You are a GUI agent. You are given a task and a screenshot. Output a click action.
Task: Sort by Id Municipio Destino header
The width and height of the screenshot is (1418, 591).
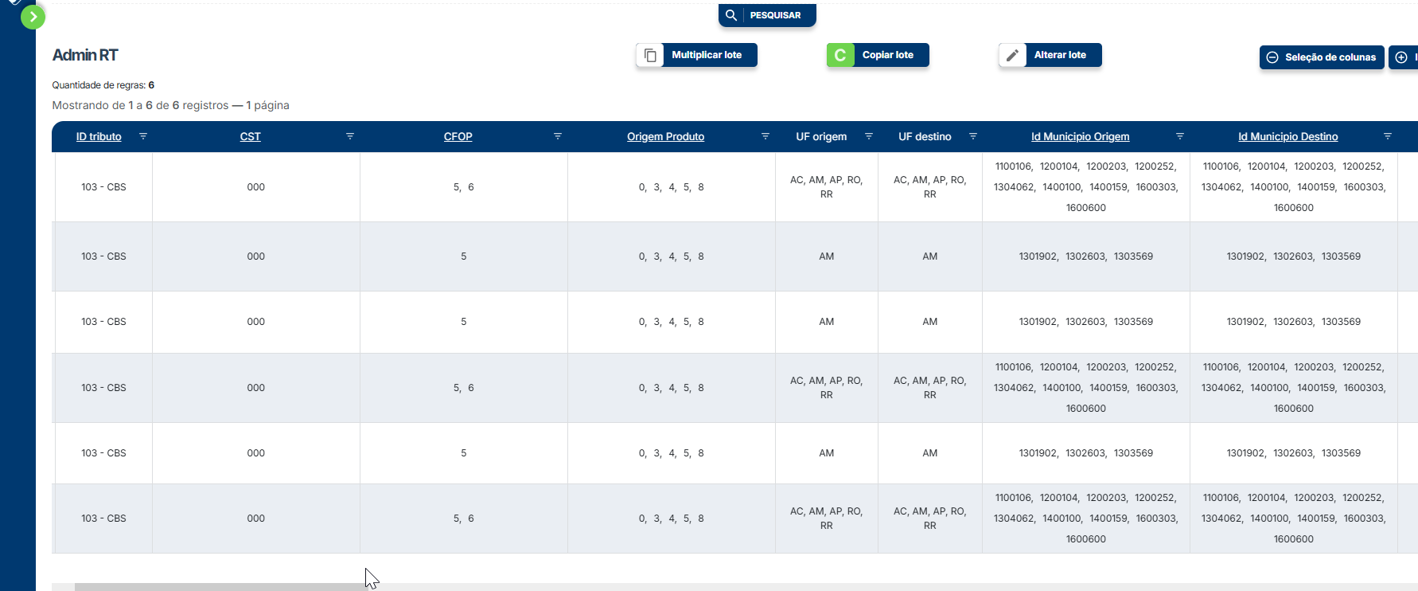coord(1288,137)
